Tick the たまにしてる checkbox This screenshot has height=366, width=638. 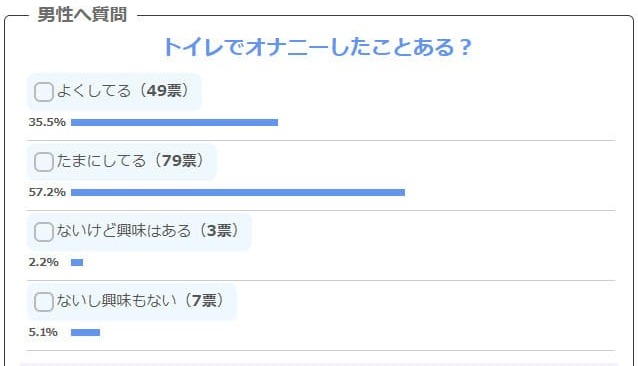pyautogui.click(x=44, y=161)
